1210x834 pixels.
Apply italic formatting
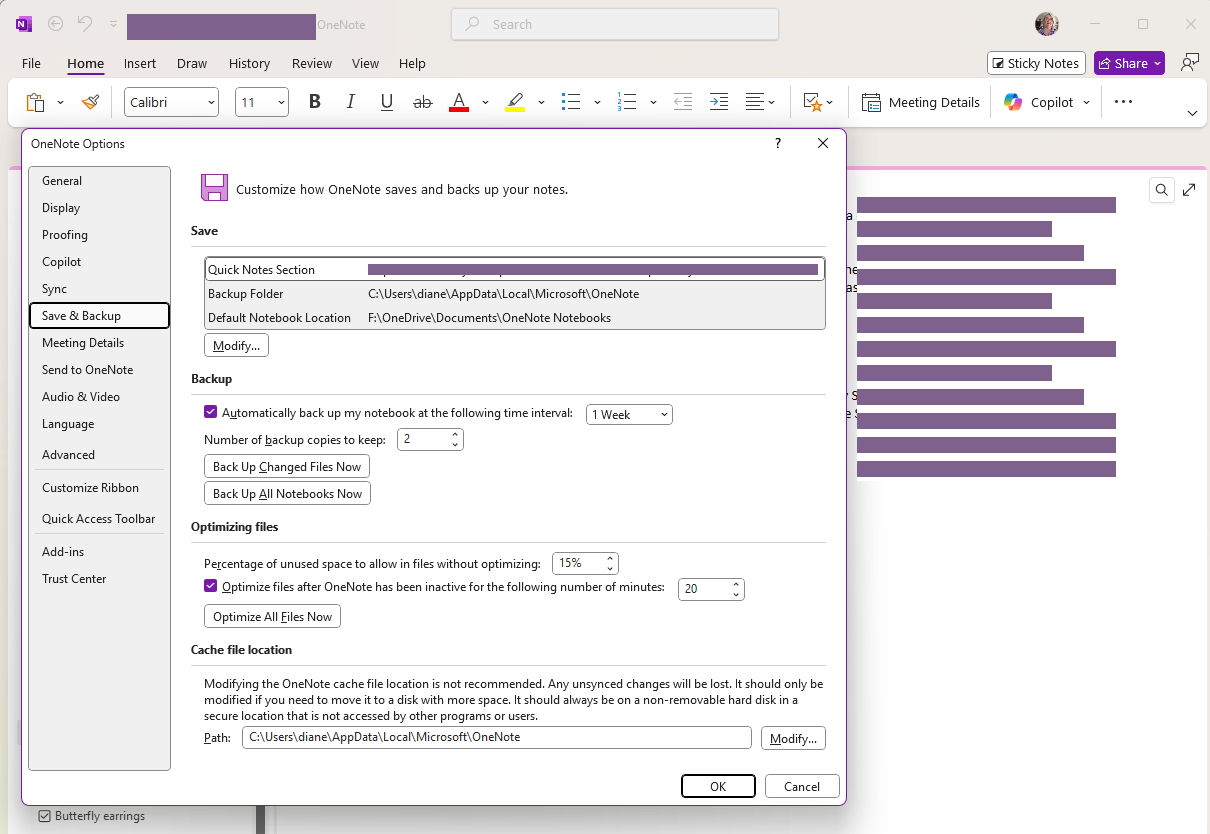click(x=350, y=101)
